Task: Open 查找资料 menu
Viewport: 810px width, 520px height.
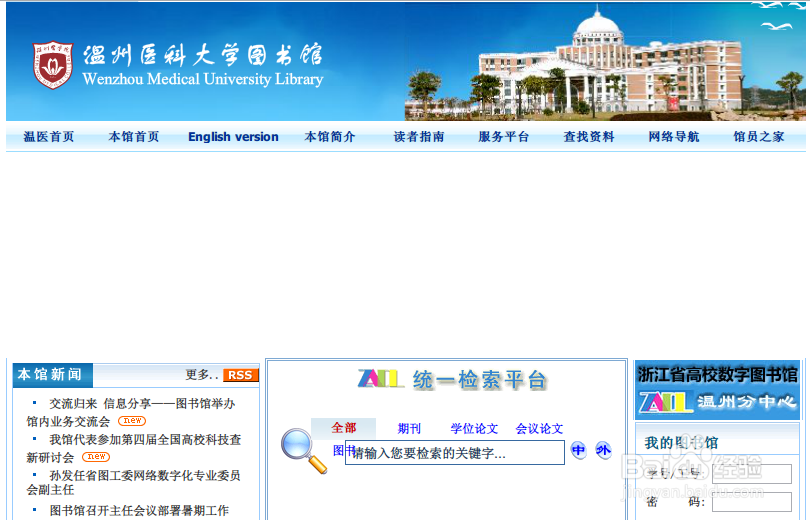Action: point(589,137)
